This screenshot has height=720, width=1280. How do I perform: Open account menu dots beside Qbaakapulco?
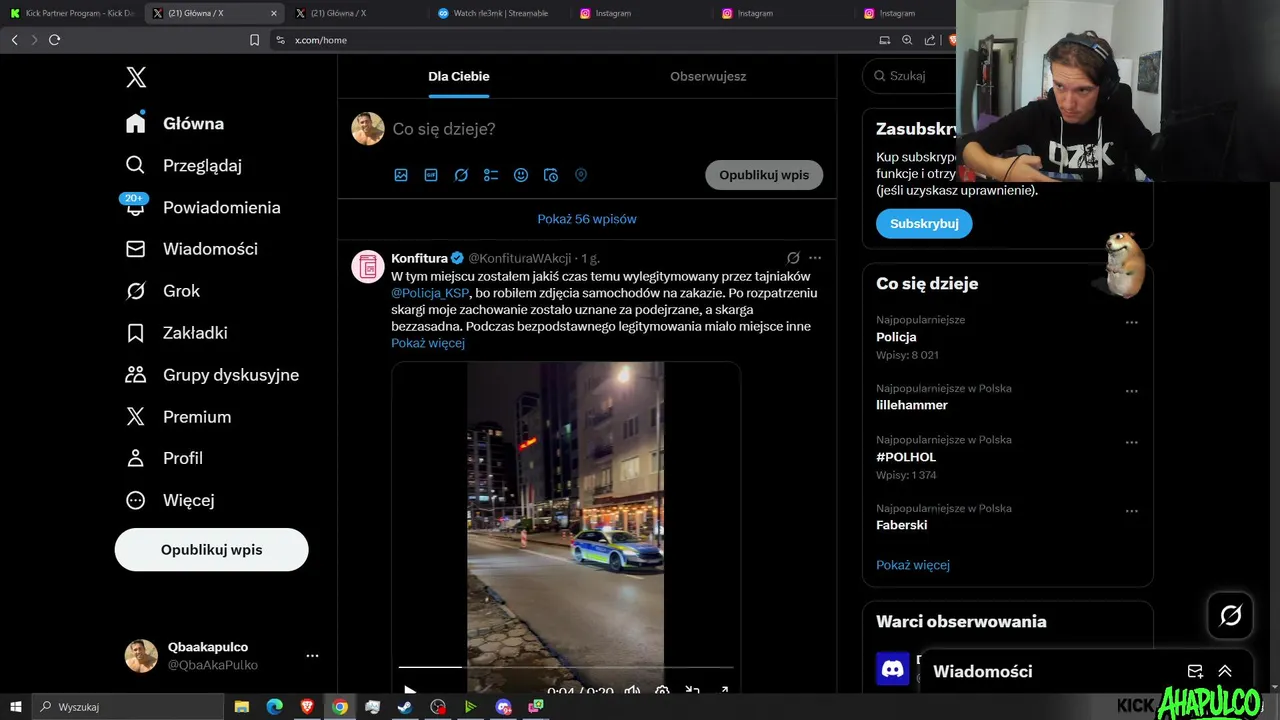tap(312, 656)
